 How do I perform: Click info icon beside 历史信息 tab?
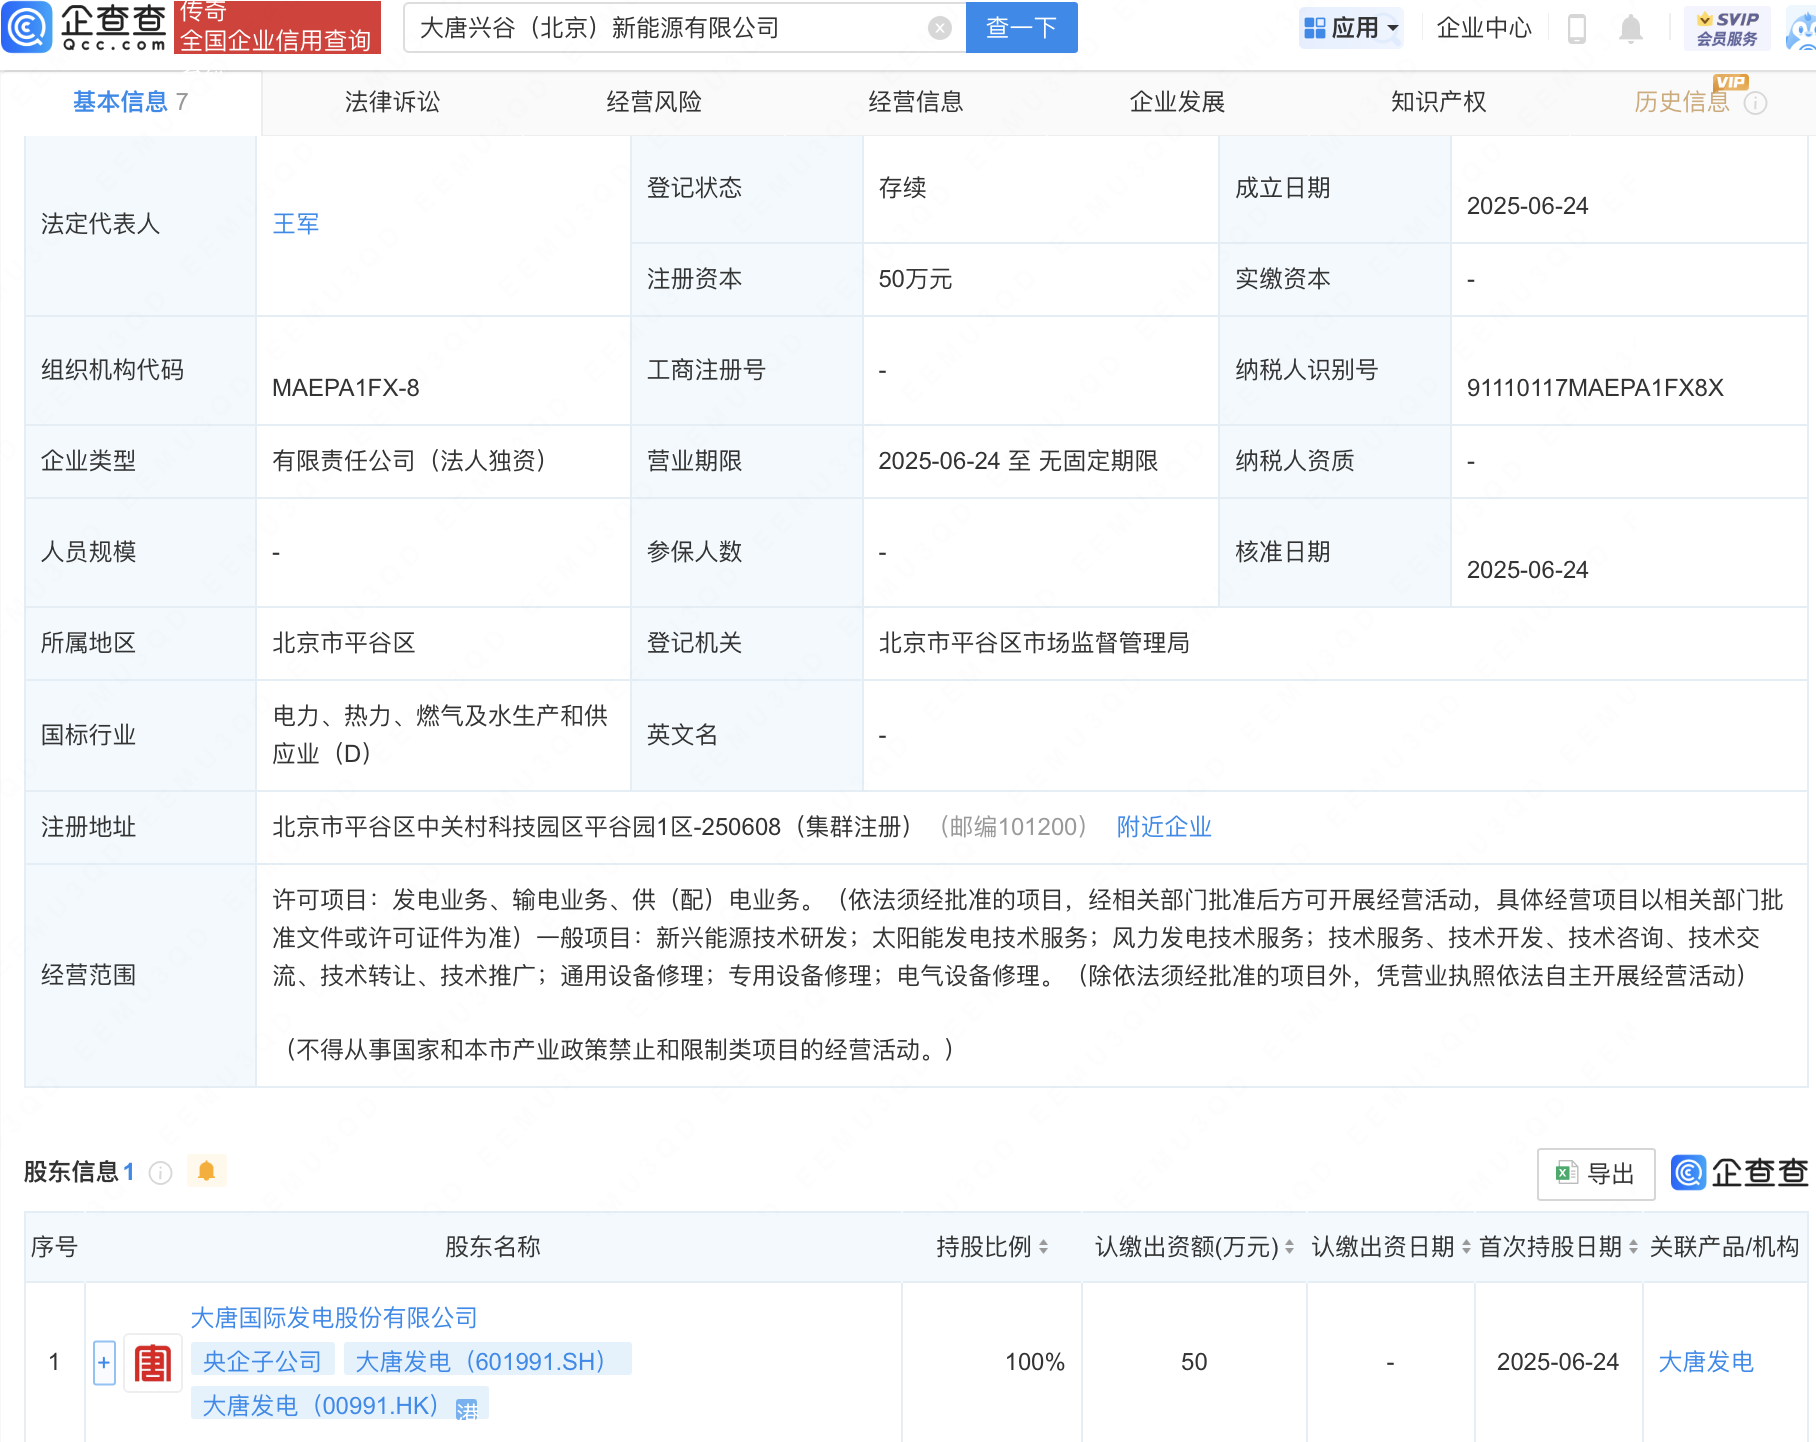[x=1756, y=103]
